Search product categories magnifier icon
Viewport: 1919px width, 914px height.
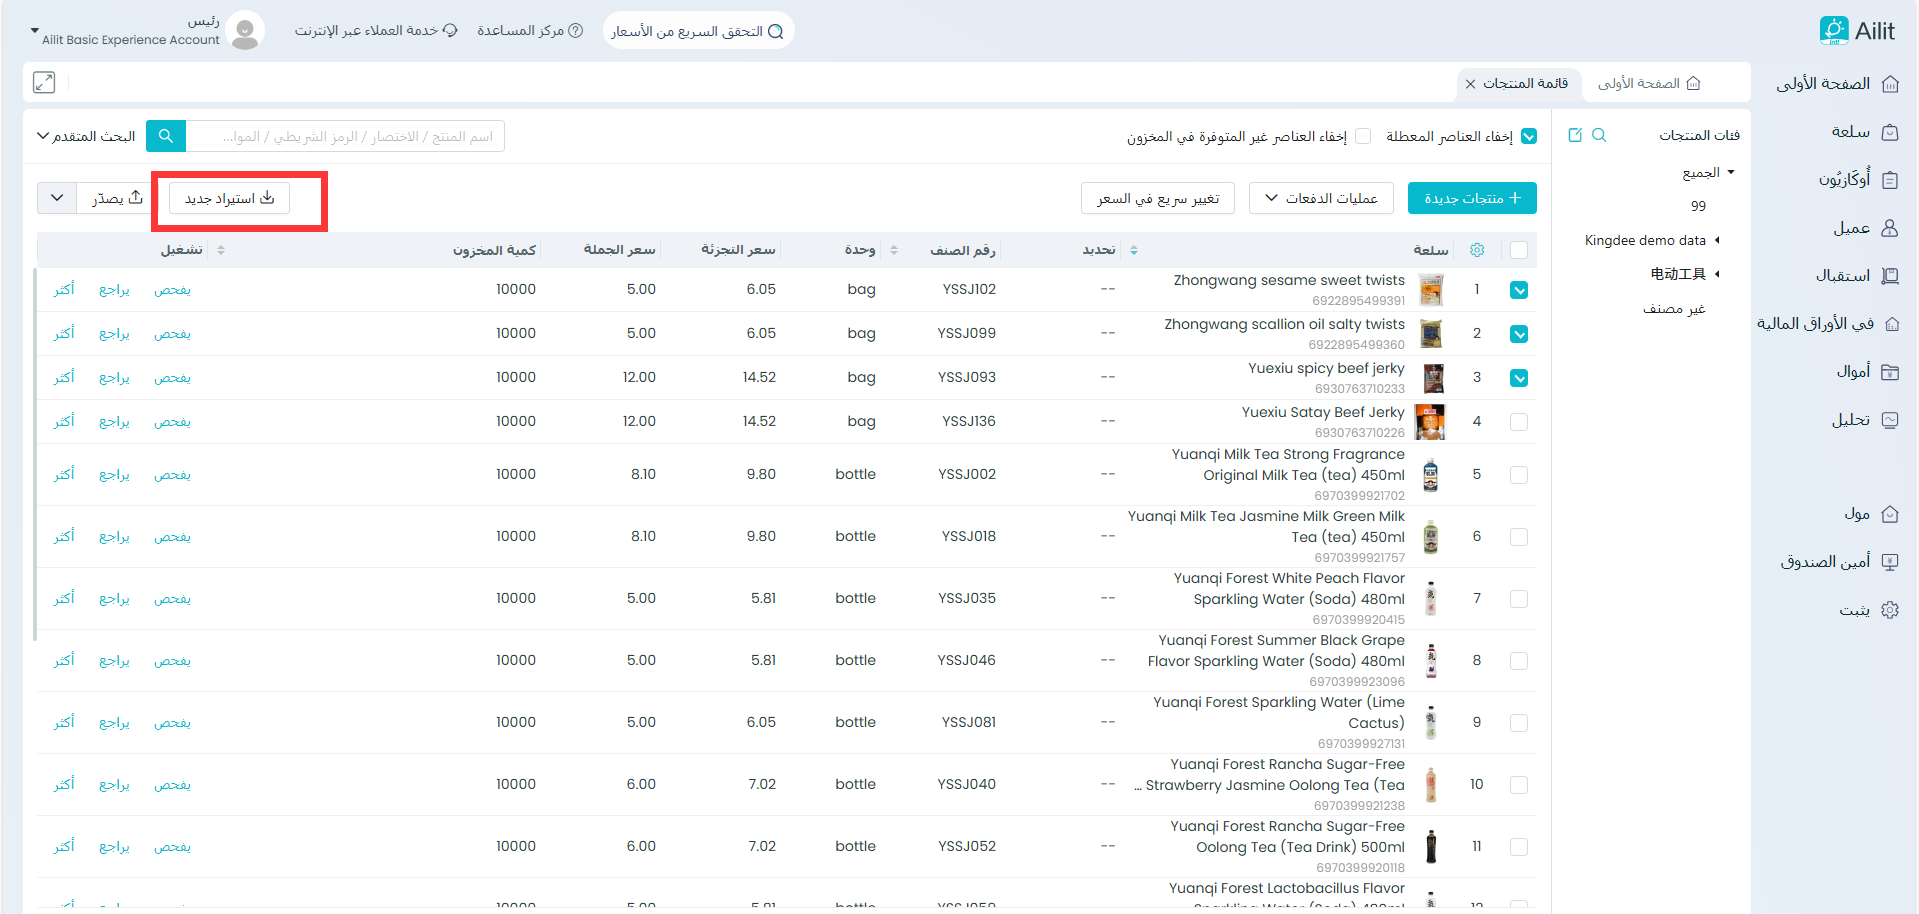(x=1599, y=135)
